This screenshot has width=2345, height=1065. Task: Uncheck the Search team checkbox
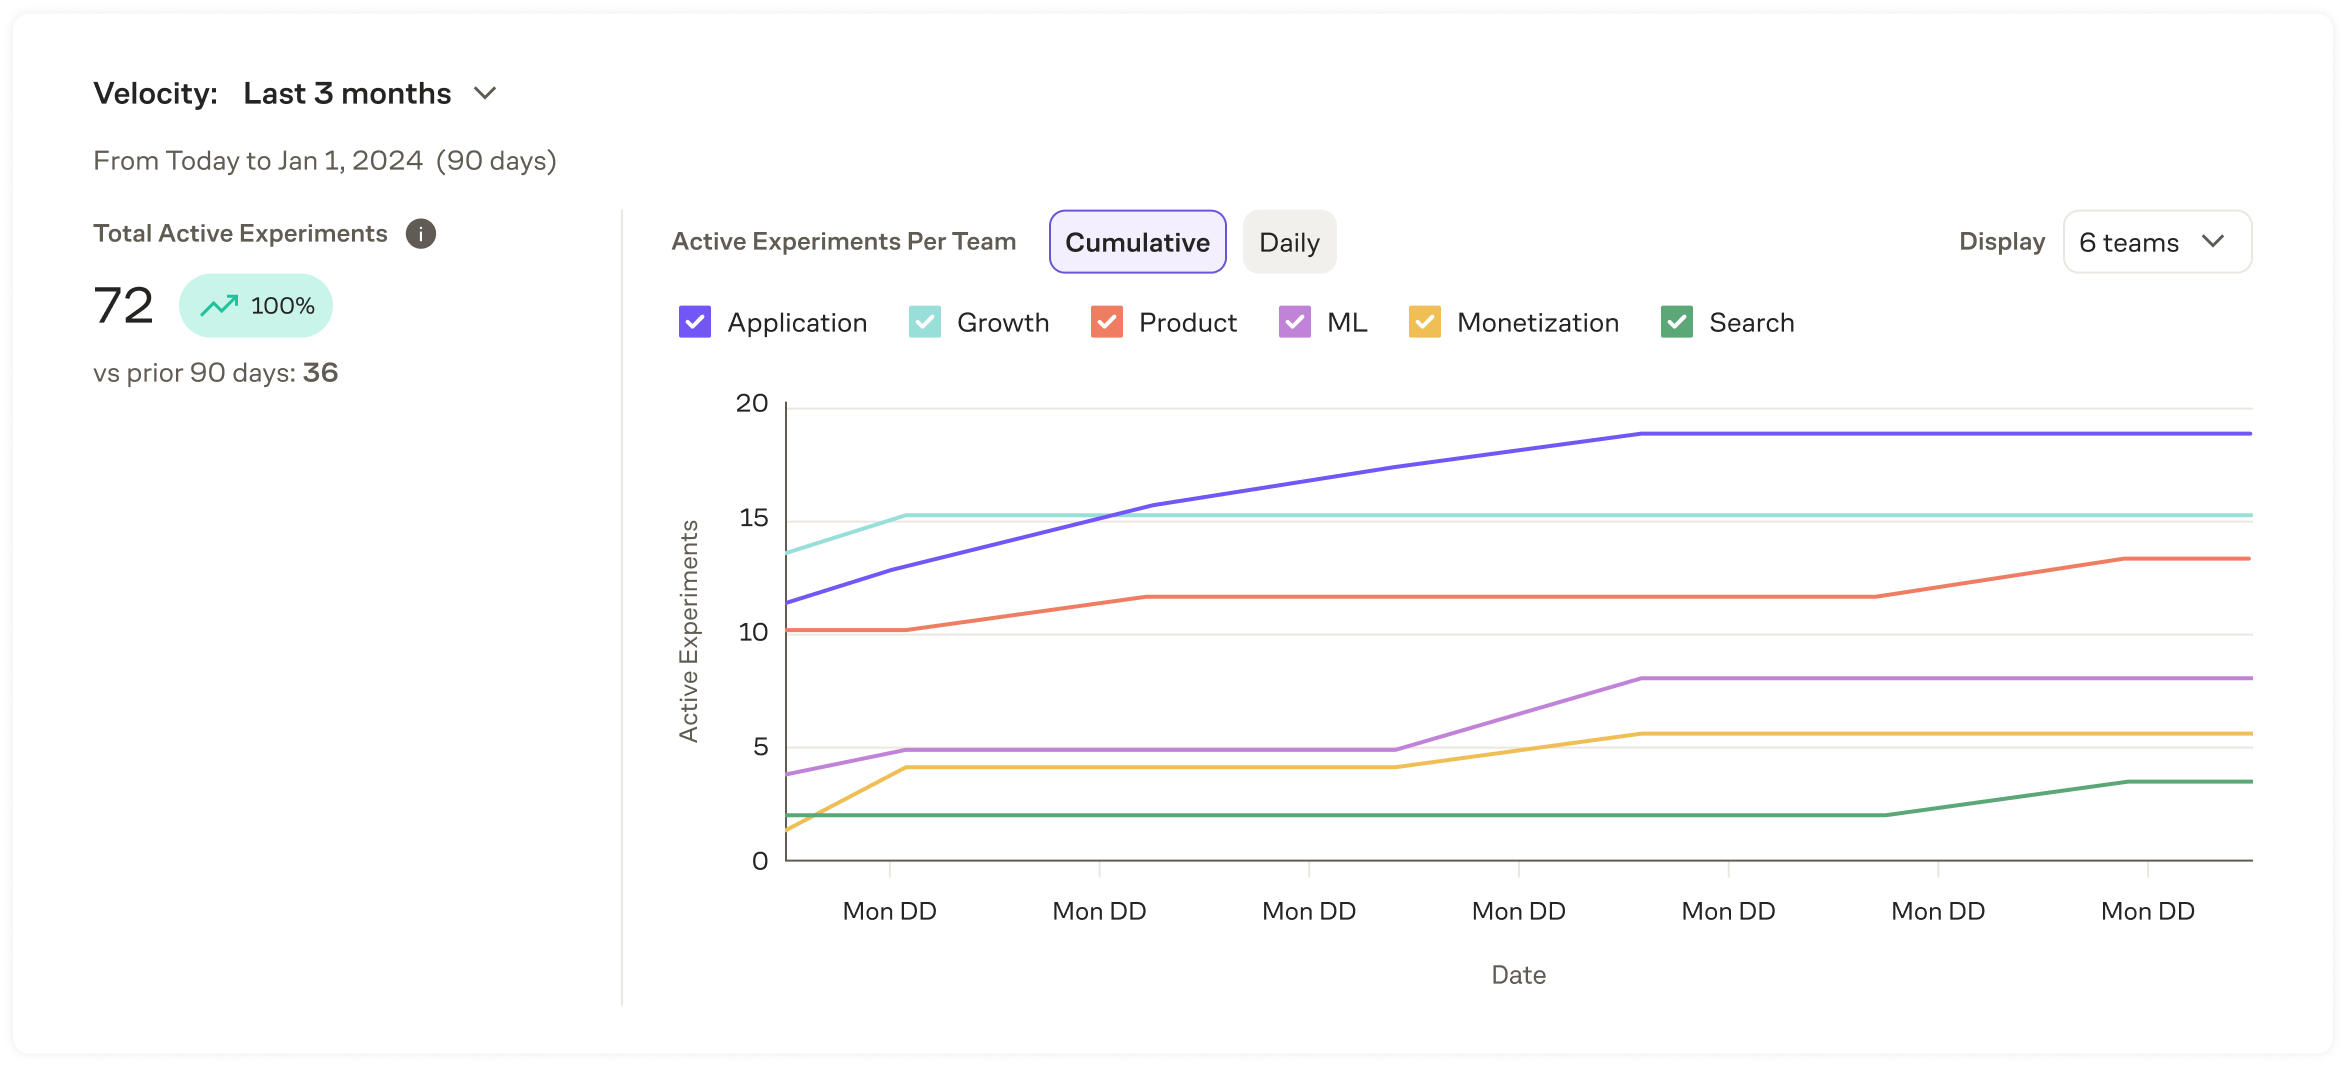coord(1677,323)
